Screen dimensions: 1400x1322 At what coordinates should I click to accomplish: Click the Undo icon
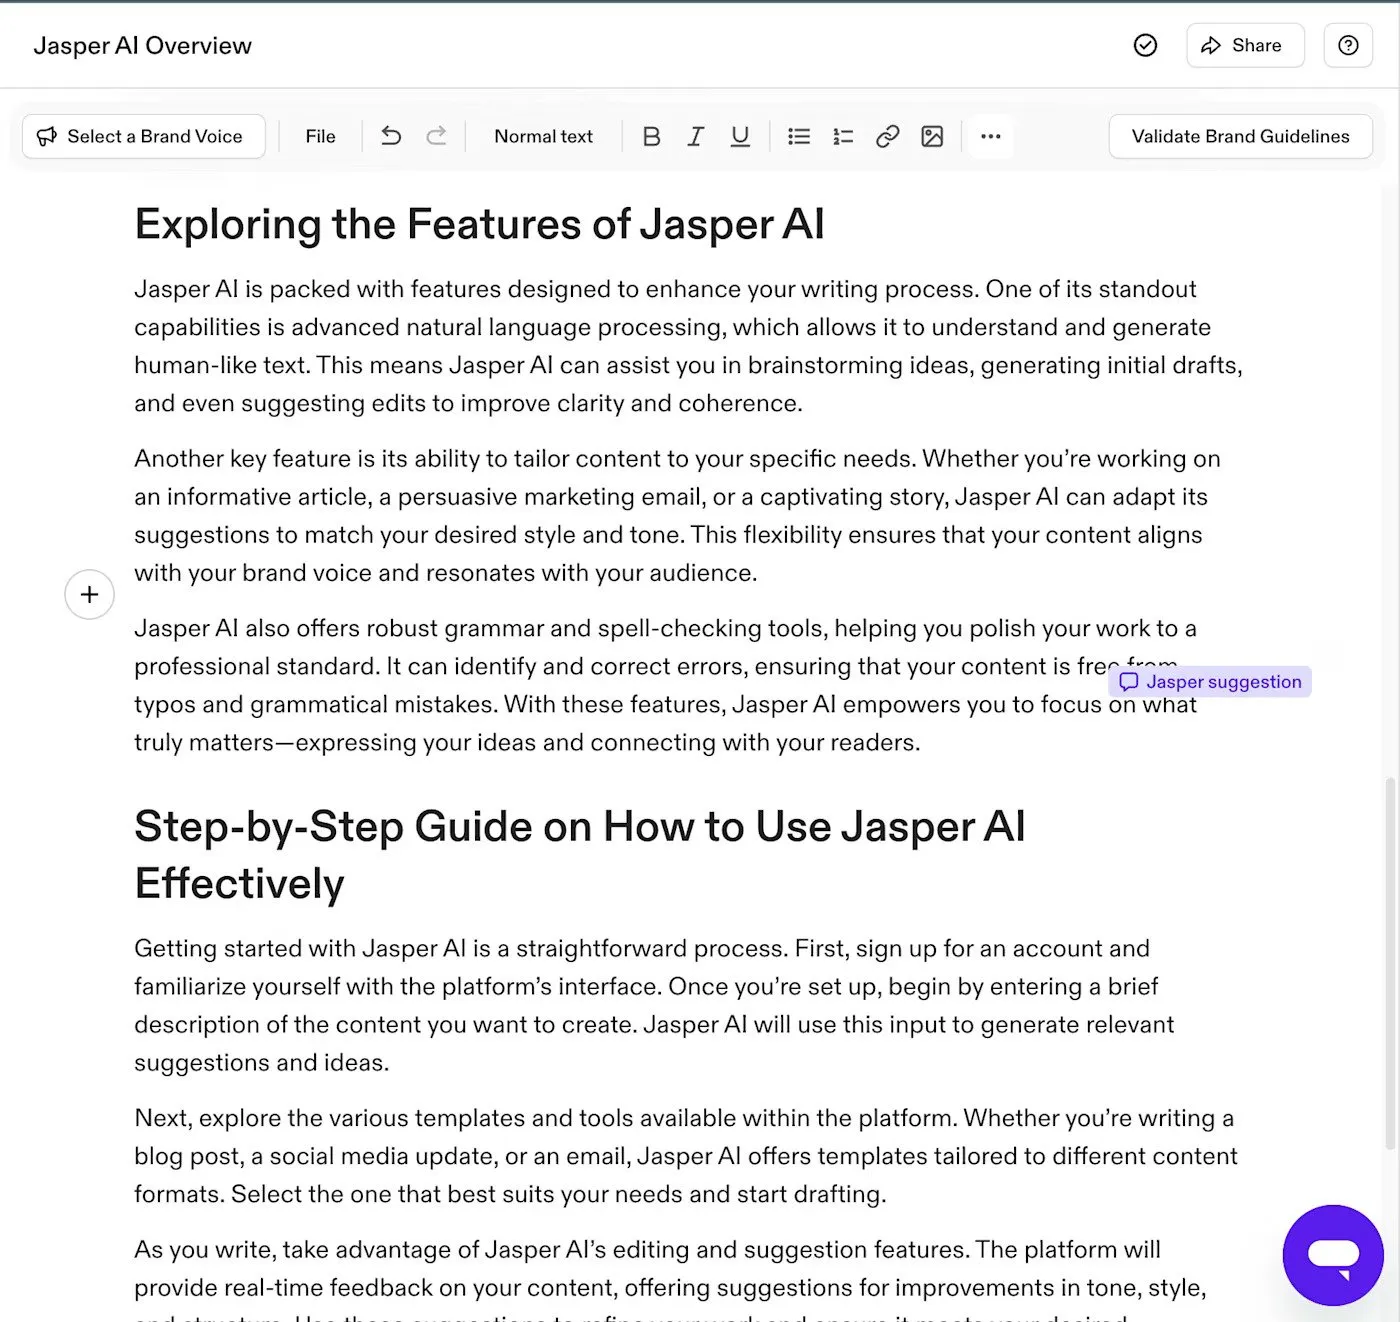pyautogui.click(x=391, y=136)
